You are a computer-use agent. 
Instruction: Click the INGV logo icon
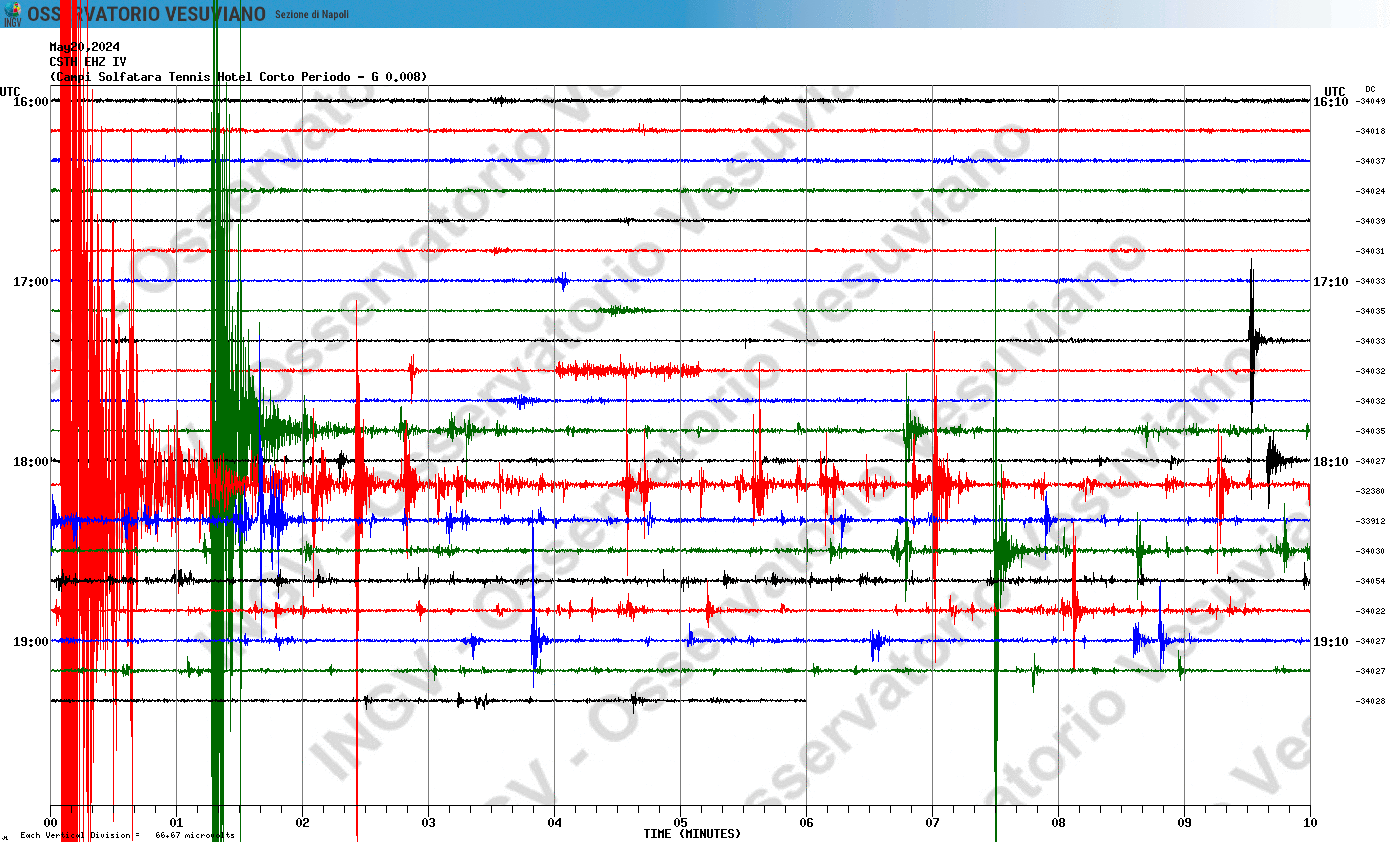coord(12,14)
